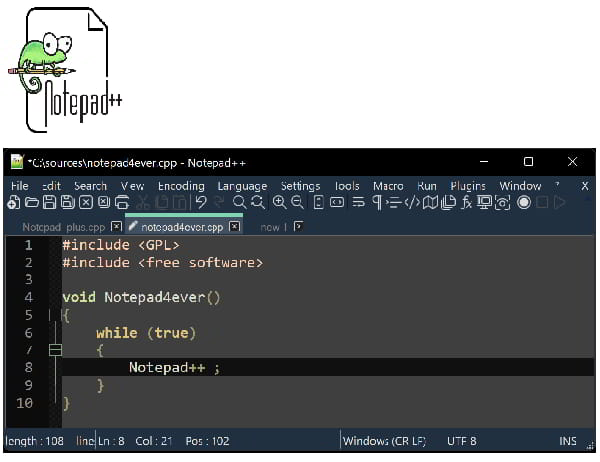Click the Folder as Workspace monitor icon
The image size is (600, 462).
484,202
